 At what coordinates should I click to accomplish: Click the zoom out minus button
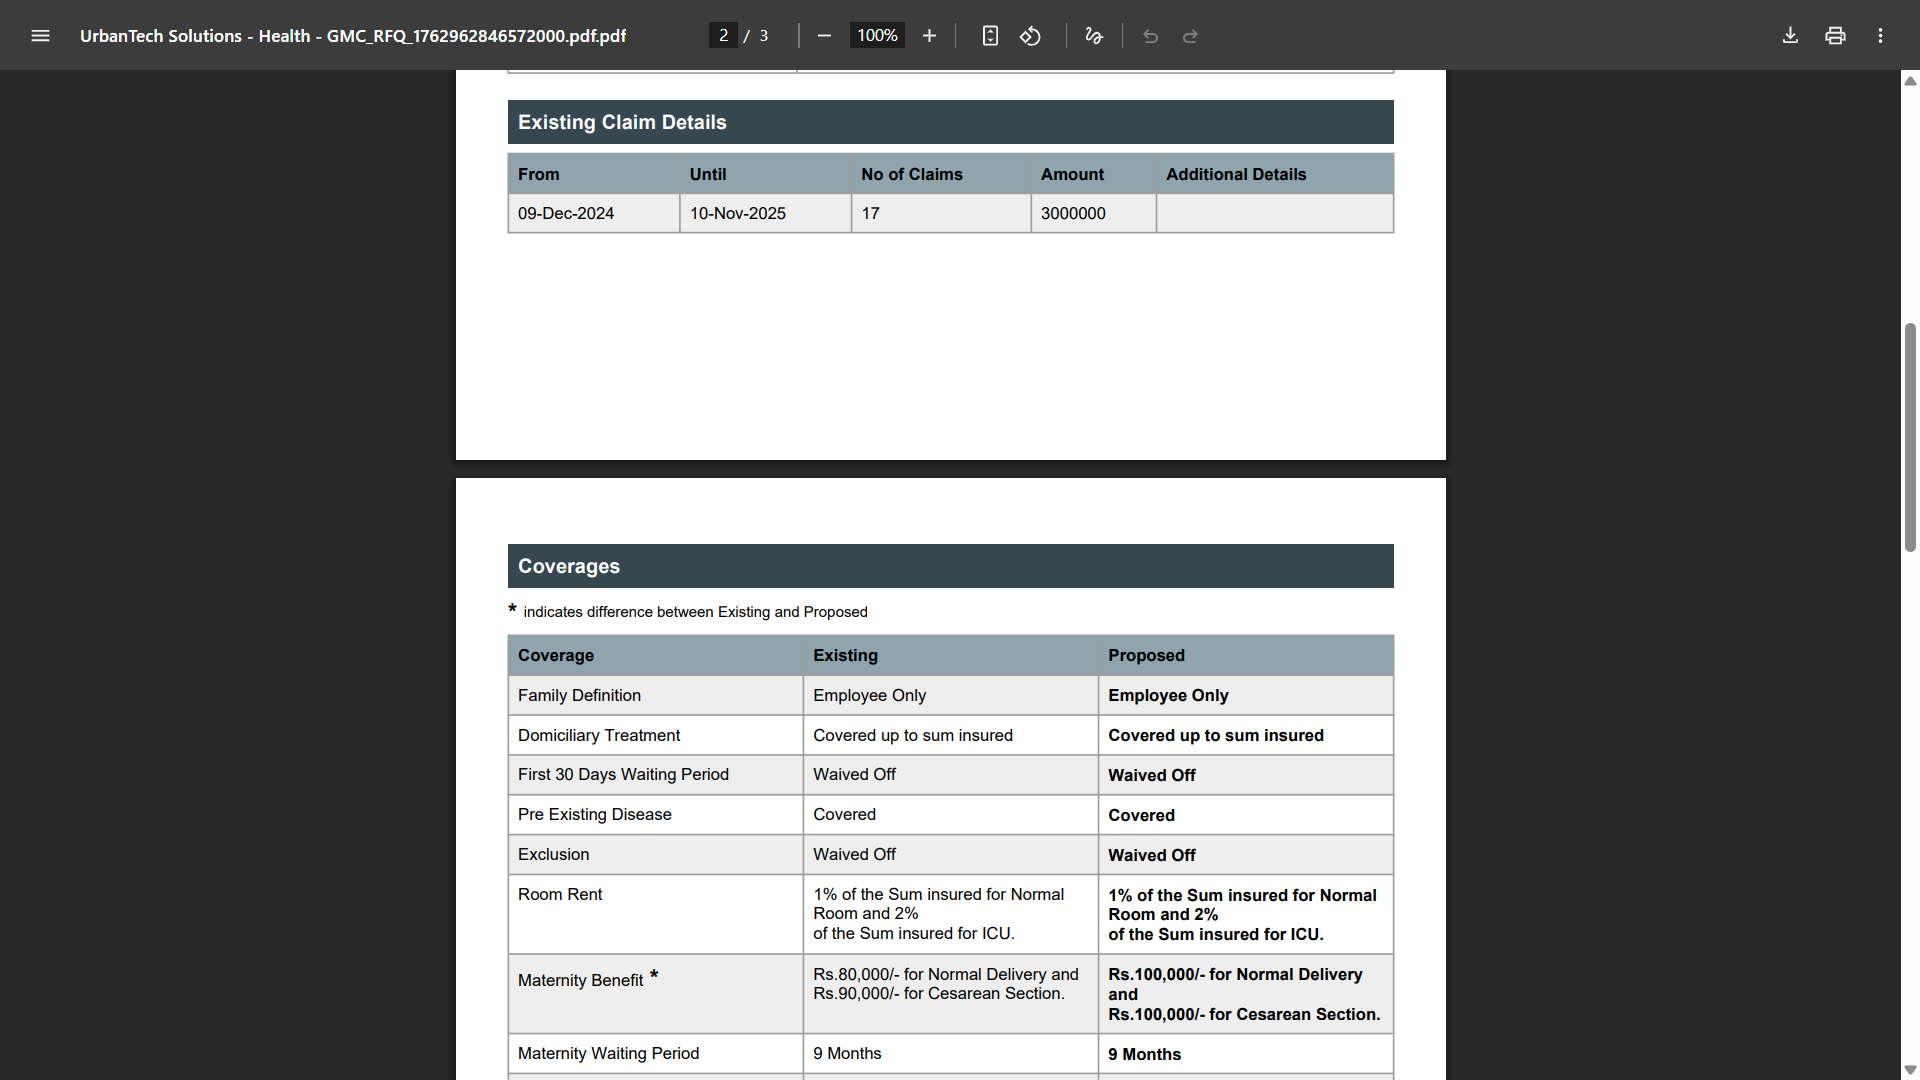(824, 36)
